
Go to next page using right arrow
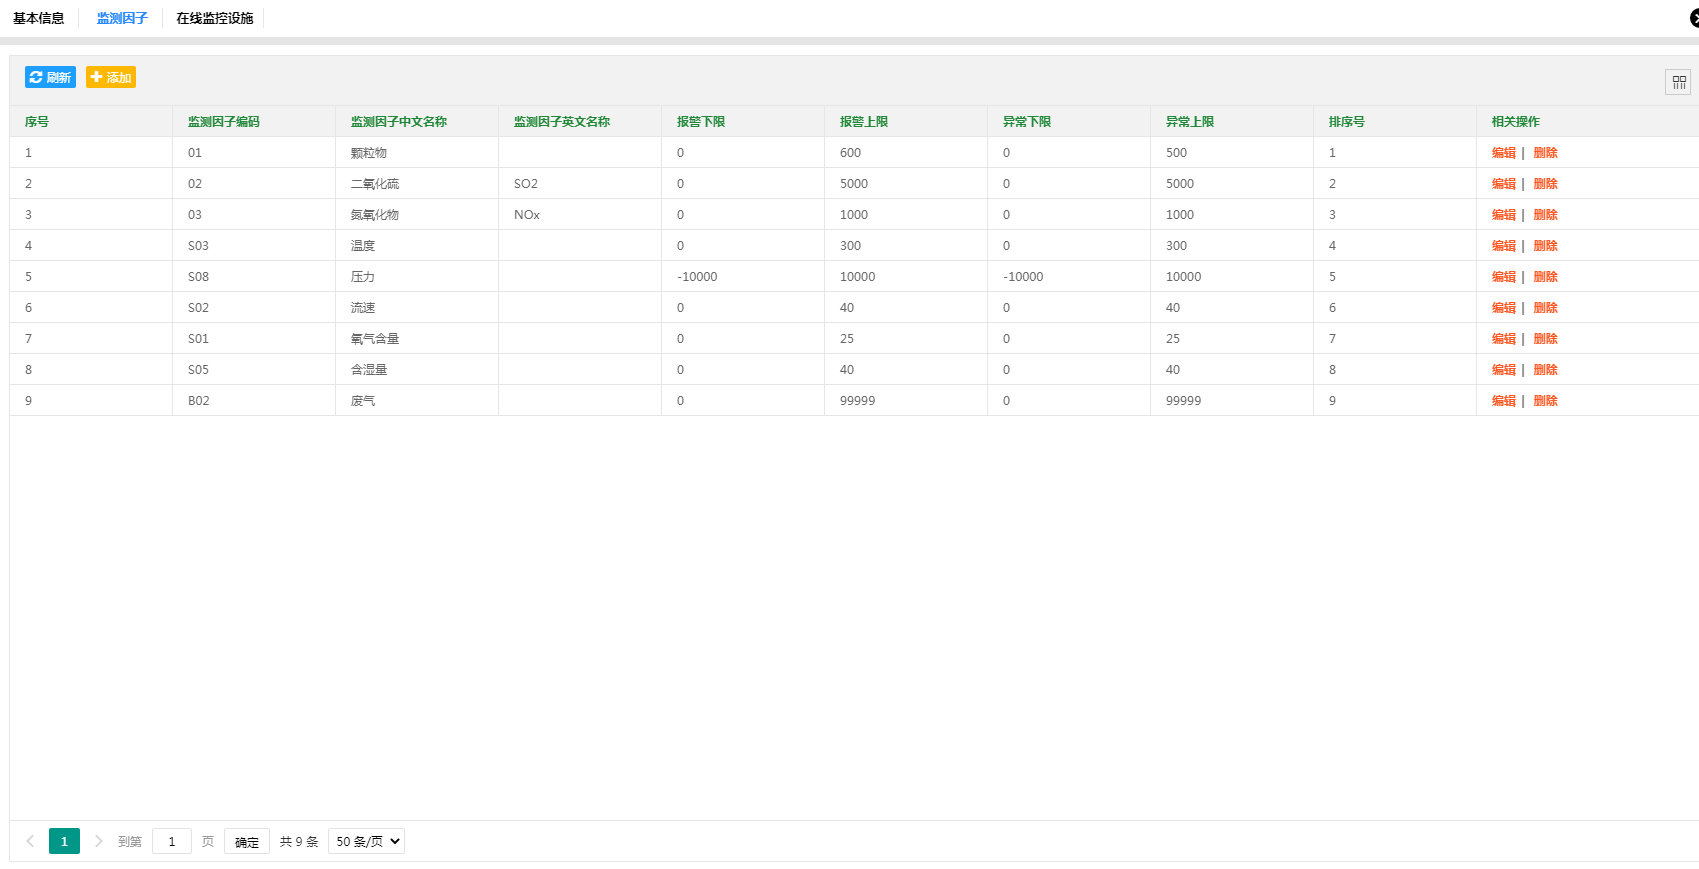pyautogui.click(x=98, y=841)
